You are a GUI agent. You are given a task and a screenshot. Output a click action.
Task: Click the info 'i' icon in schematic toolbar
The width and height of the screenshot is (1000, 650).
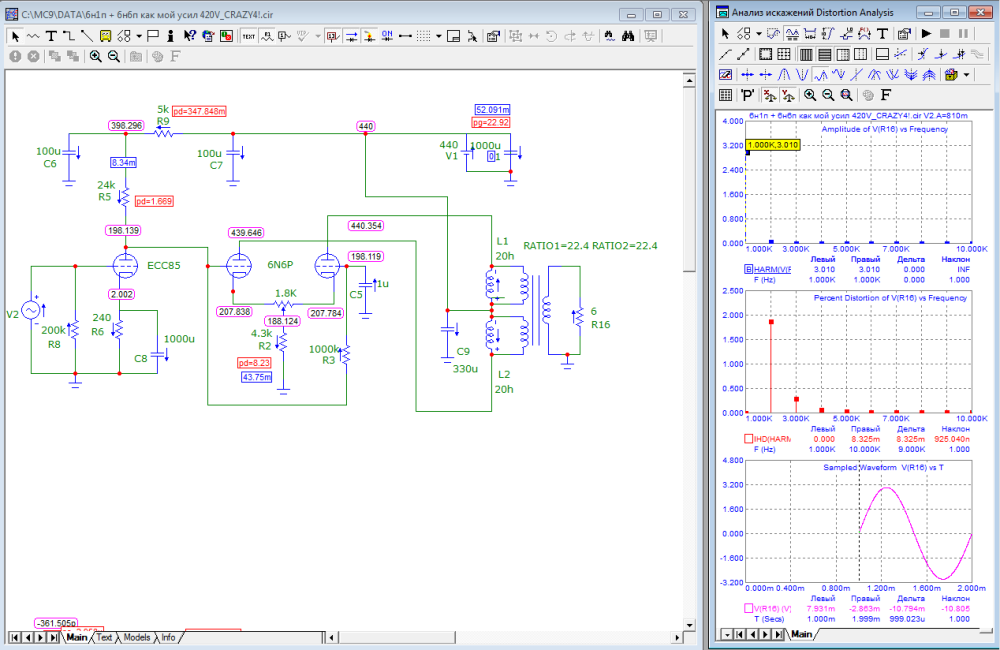171,36
